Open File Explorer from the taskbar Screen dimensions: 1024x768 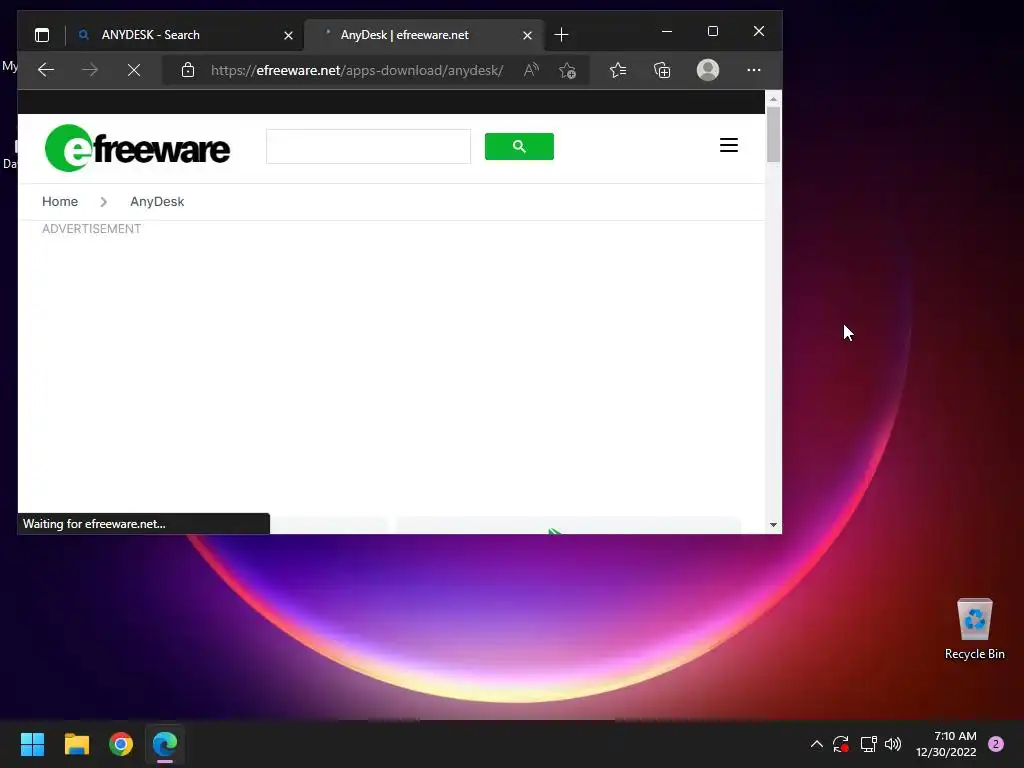76,744
